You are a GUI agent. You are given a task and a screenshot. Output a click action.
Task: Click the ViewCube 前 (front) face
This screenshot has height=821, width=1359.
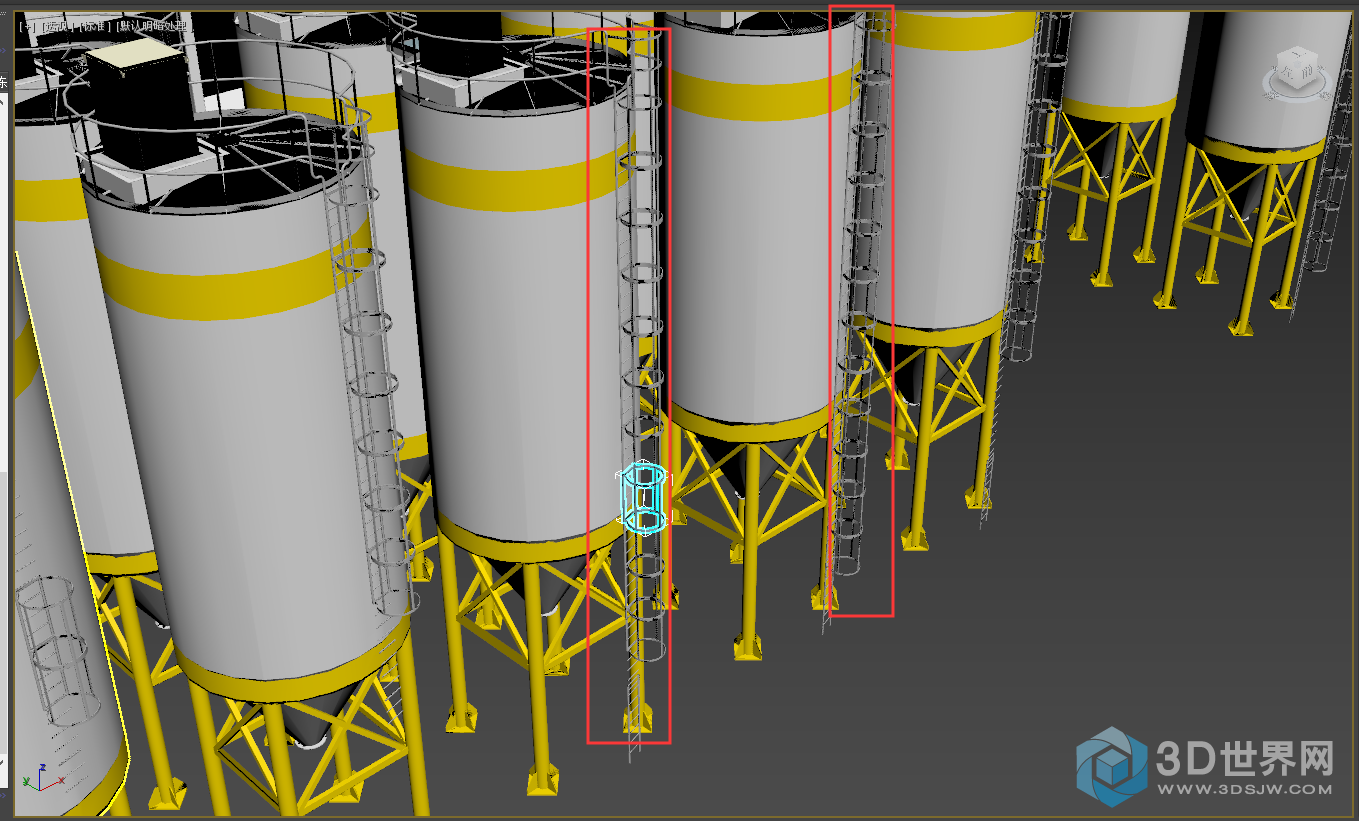pyautogui.click(x=1307, y=72)
